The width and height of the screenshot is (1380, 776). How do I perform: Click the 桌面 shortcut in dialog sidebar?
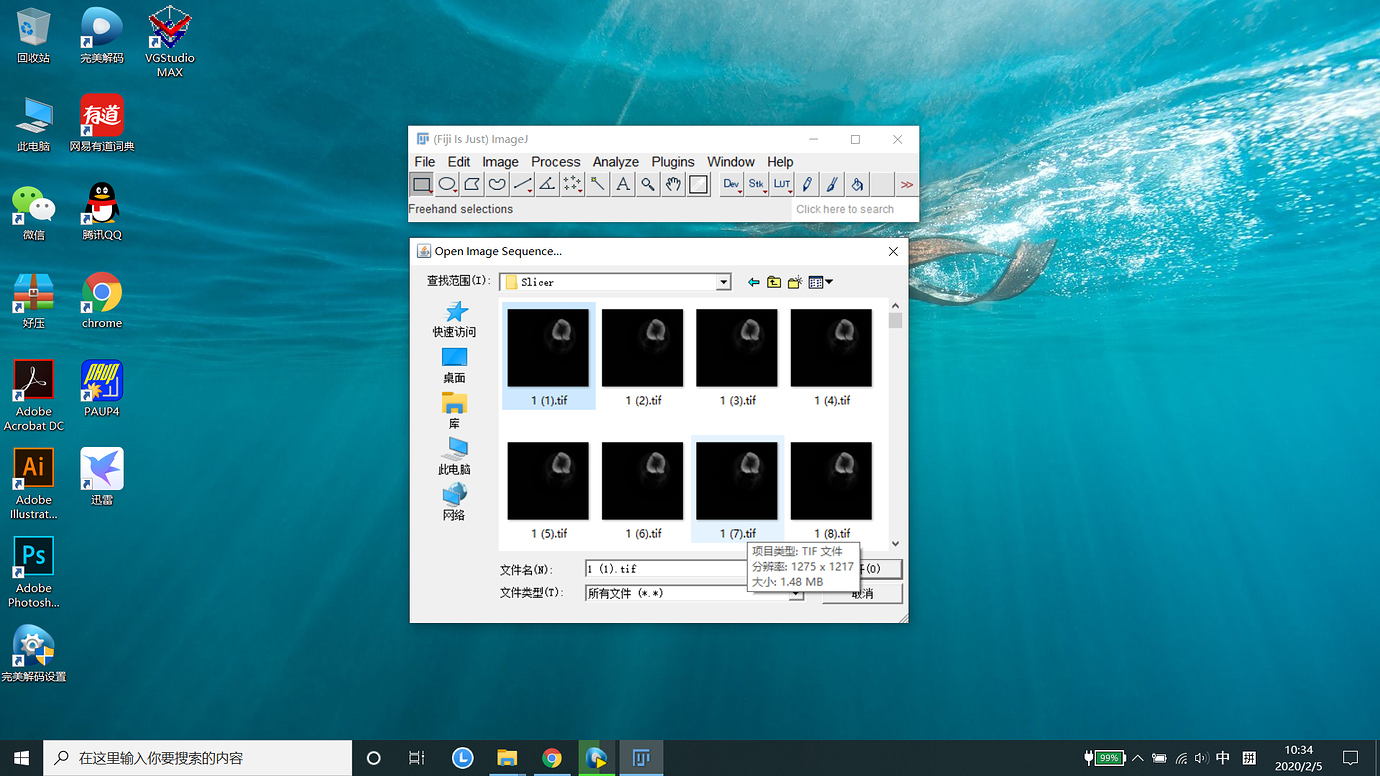point(454,365)
